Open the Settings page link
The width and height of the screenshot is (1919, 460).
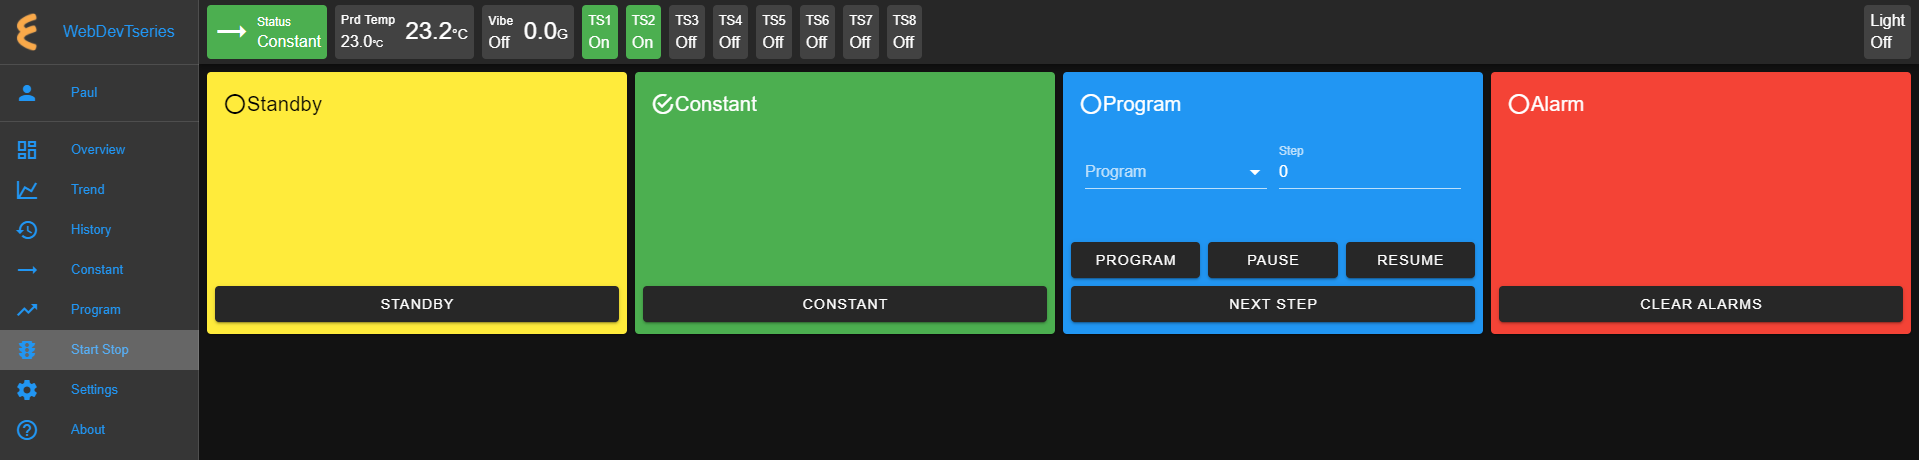click(x=99, y=390)
